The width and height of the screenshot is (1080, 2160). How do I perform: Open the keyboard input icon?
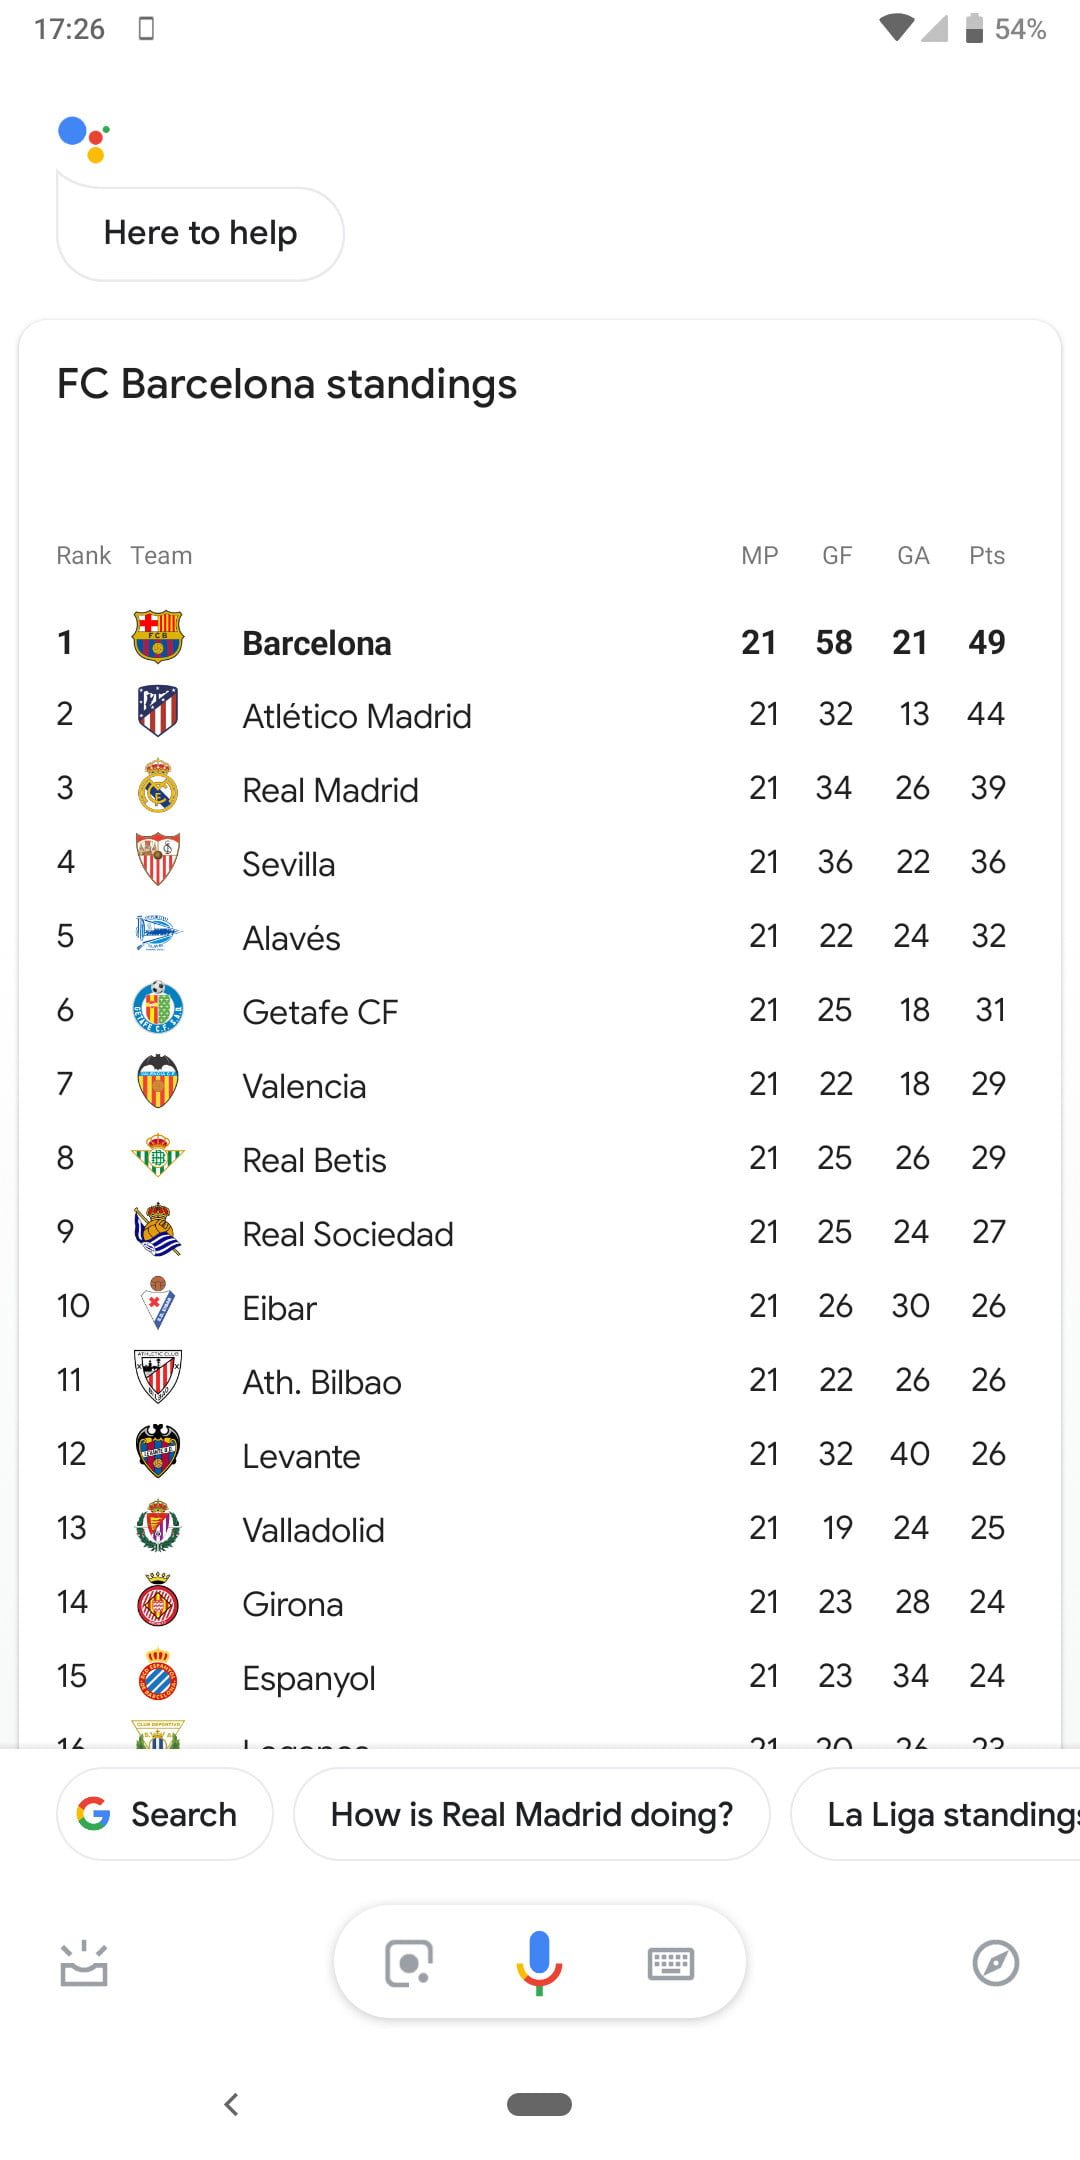(670, 1963)
